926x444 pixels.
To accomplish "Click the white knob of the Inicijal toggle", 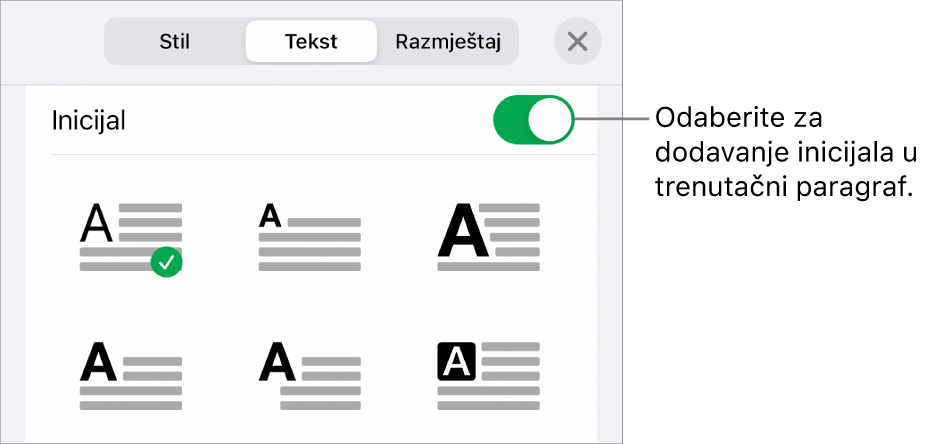I will 551,122.
